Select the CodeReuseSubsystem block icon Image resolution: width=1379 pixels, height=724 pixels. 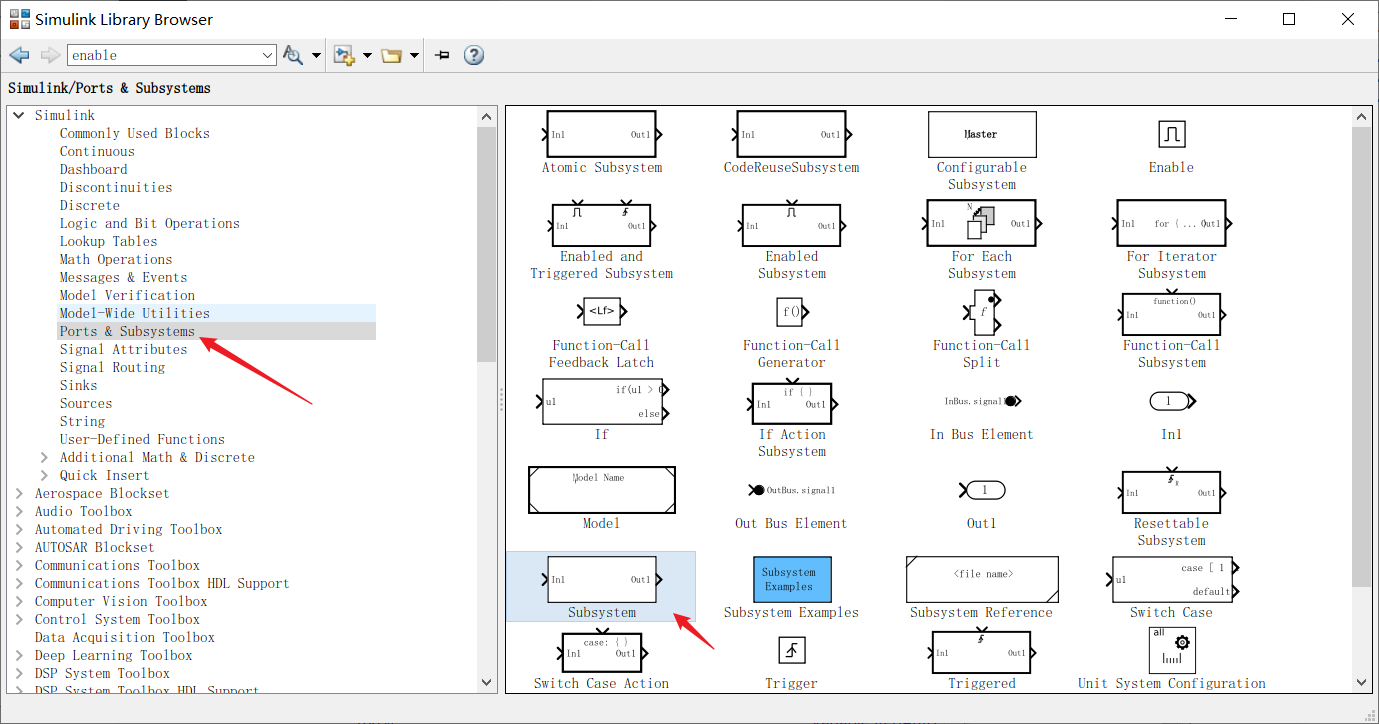click(x=792, y=135)
